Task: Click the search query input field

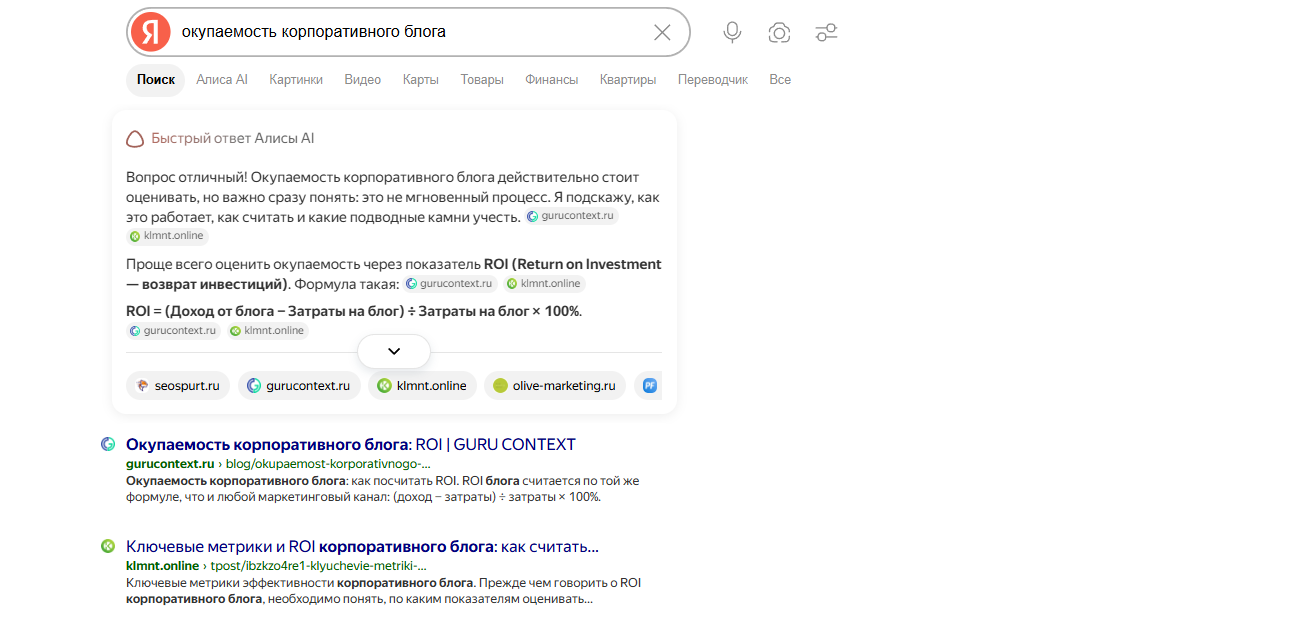Action: tap(410, 32)
